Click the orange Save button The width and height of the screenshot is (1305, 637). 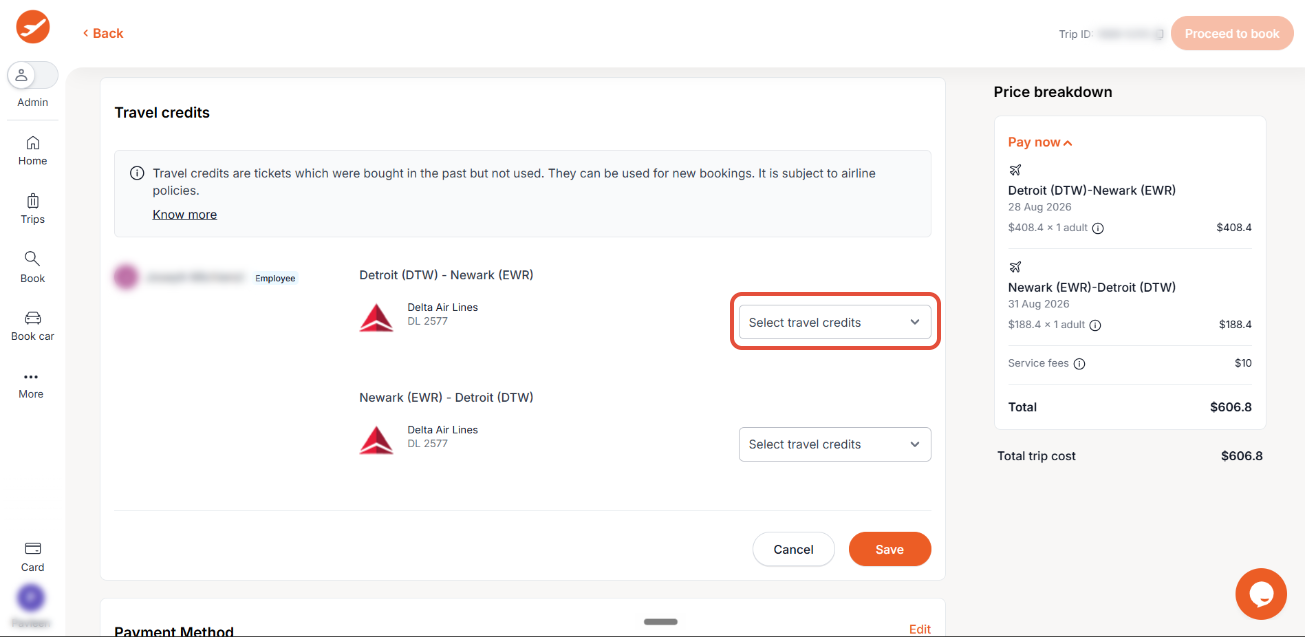click(889, 549)
